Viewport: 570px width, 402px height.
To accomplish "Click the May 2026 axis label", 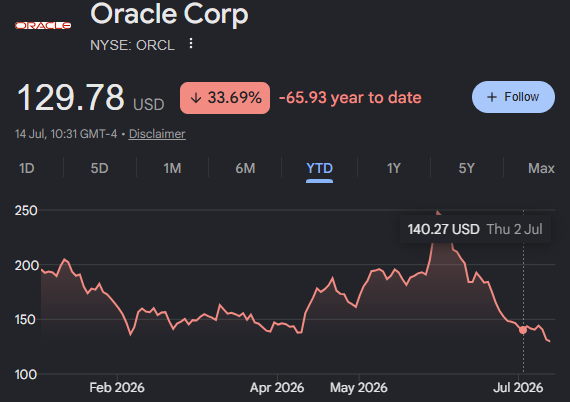I will click(x=358, y=387).
